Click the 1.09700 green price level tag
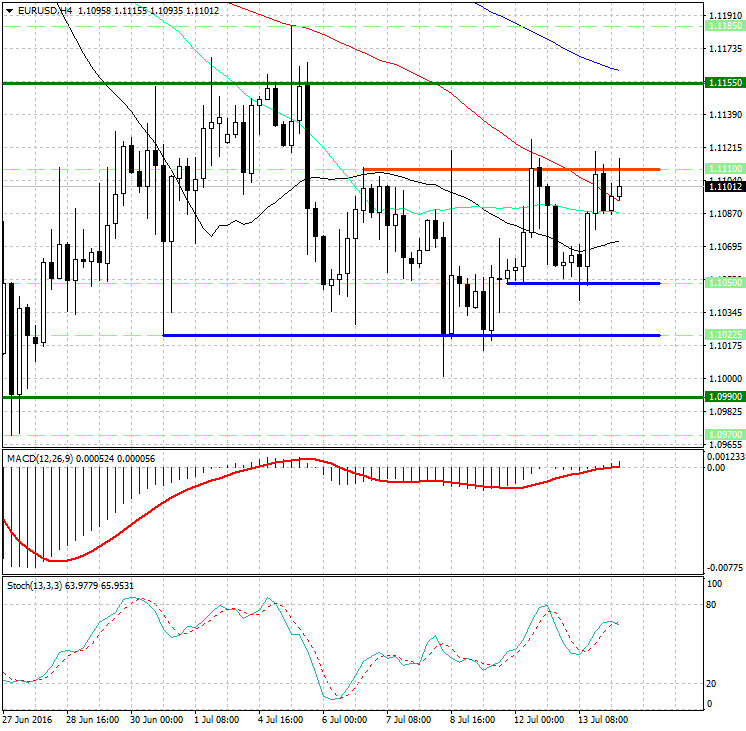Image resolution: width=746 pixels, height=731 pixels. pyautogui.click(x=725, y=435)
